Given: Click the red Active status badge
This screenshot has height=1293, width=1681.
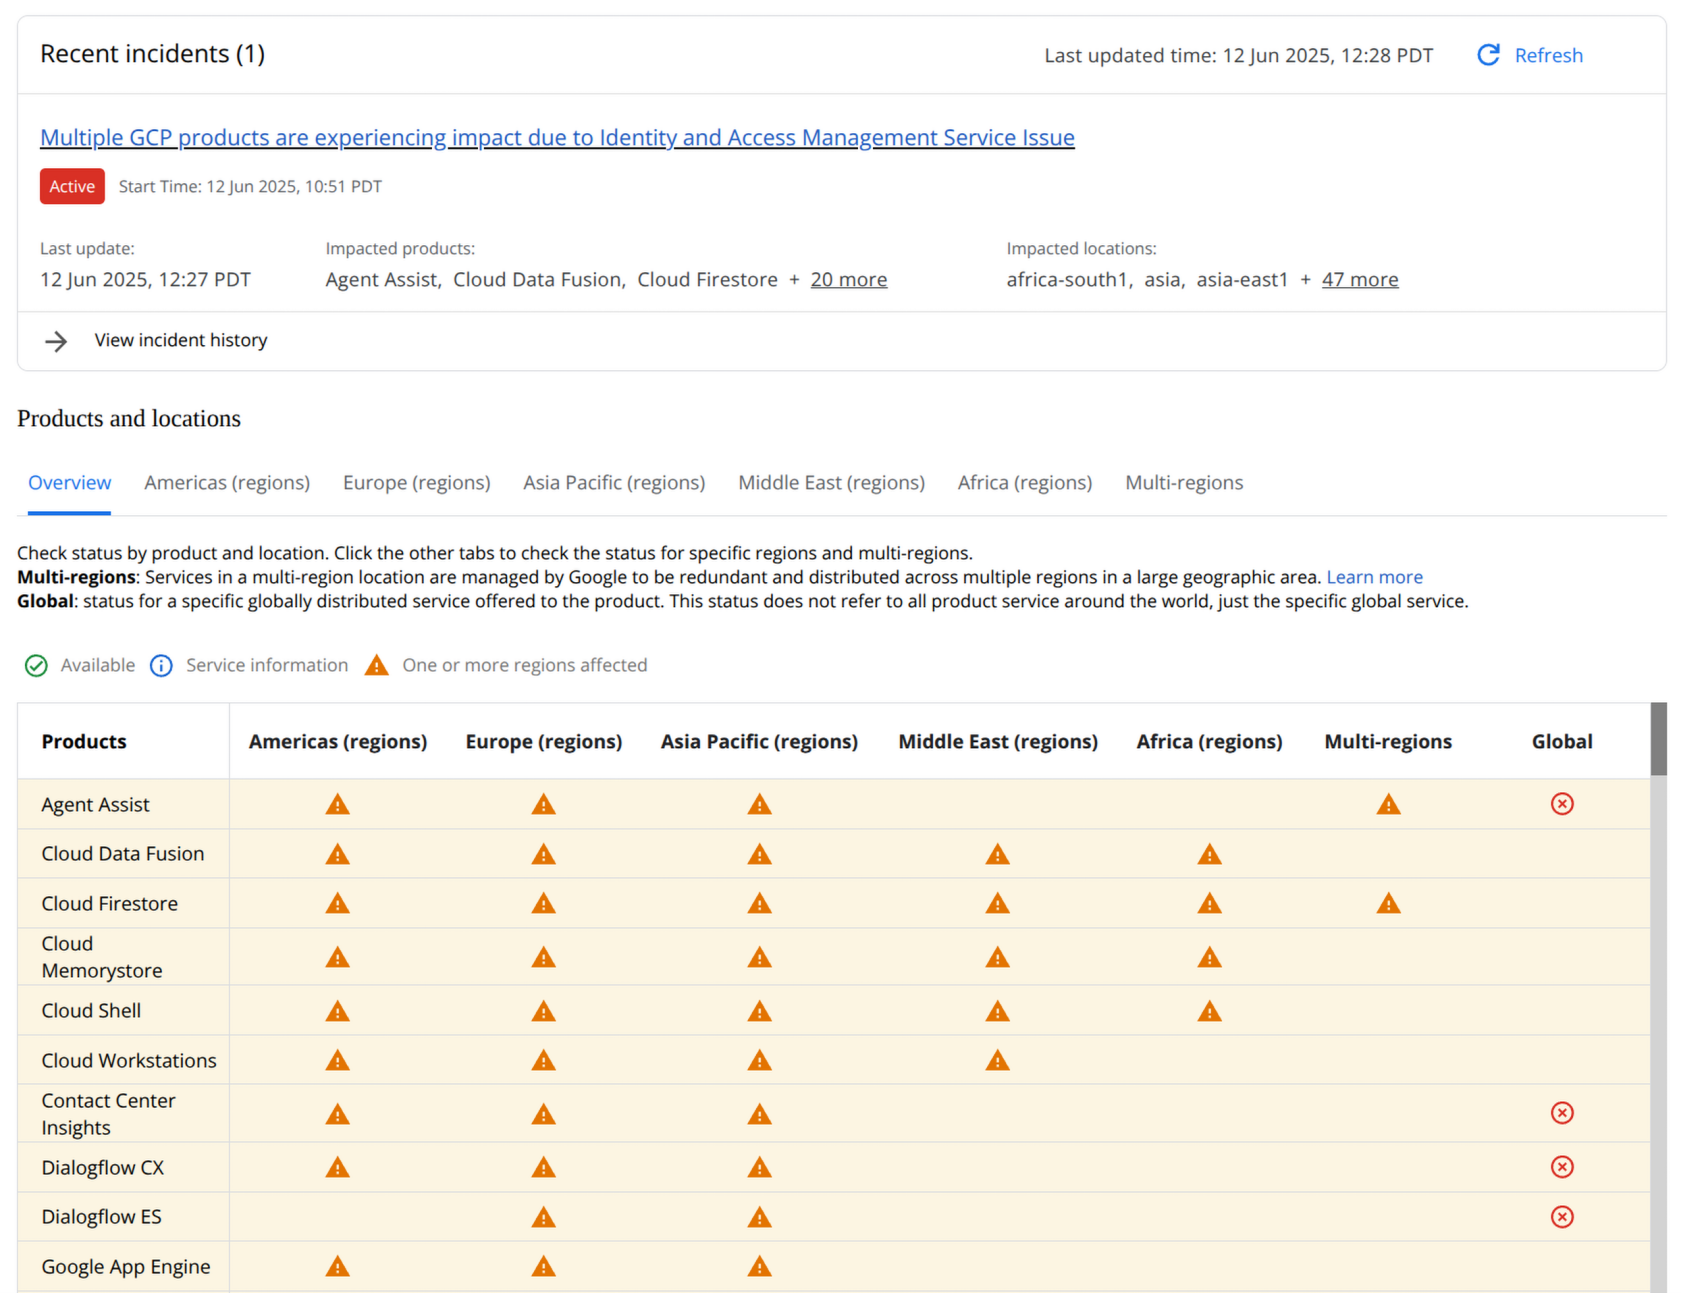Looking at the screenshot, I should pos(72,187).
